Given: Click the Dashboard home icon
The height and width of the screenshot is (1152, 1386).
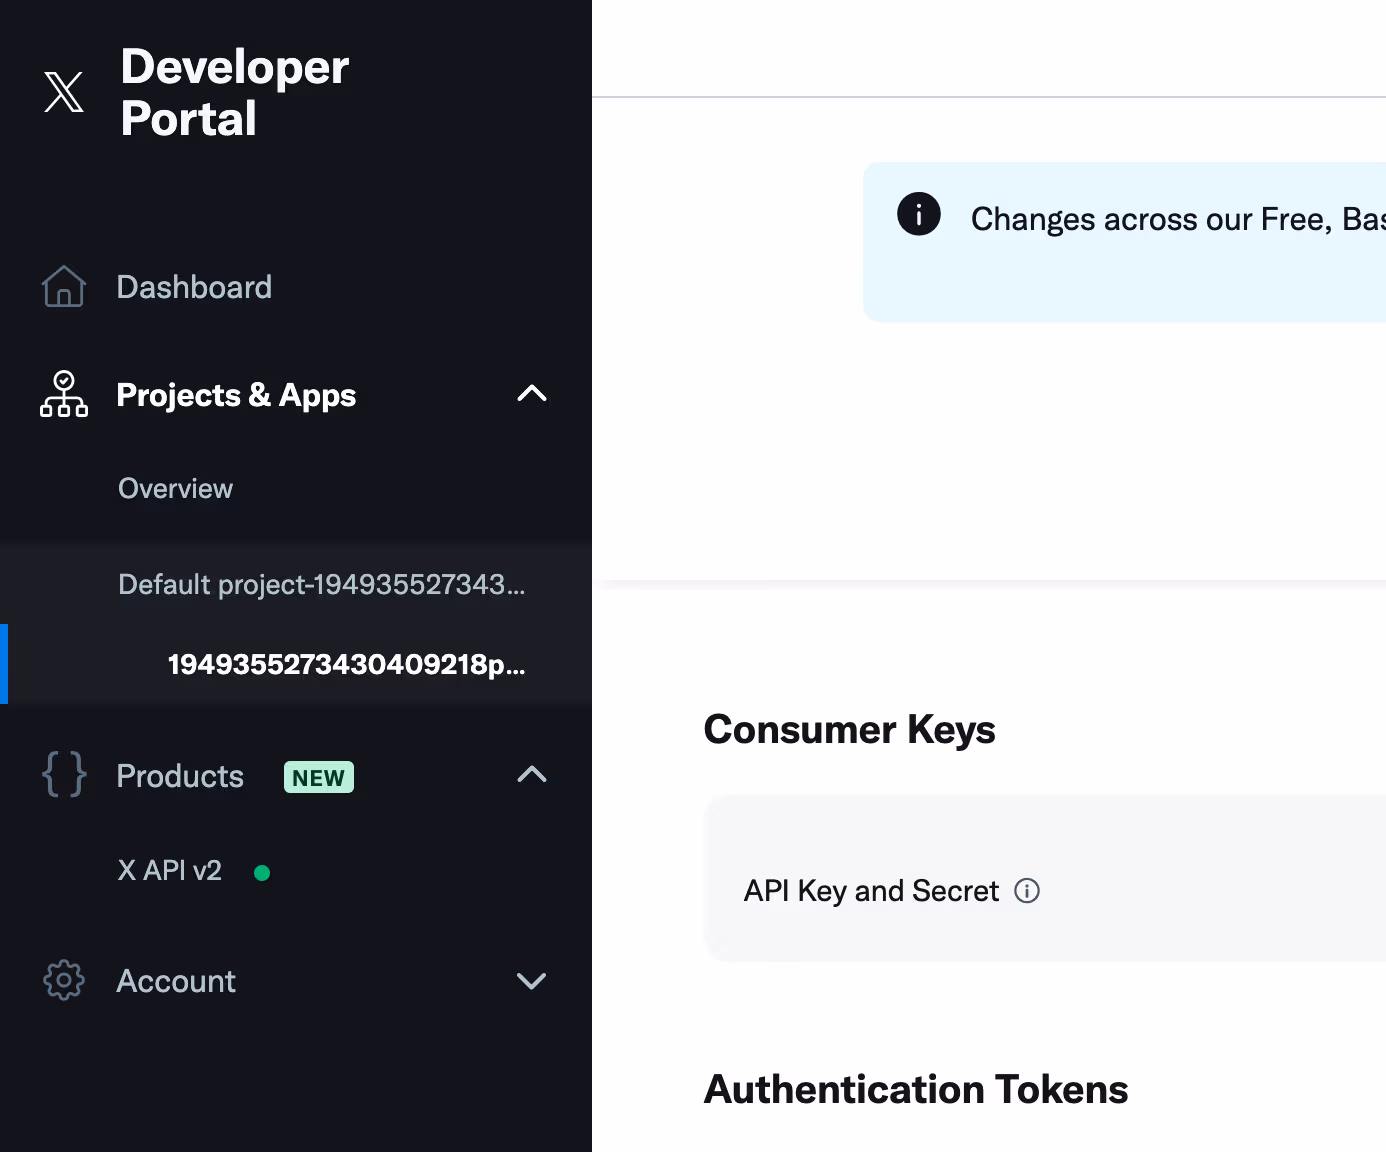Looking at the screenshot, I should pos(64,287).
